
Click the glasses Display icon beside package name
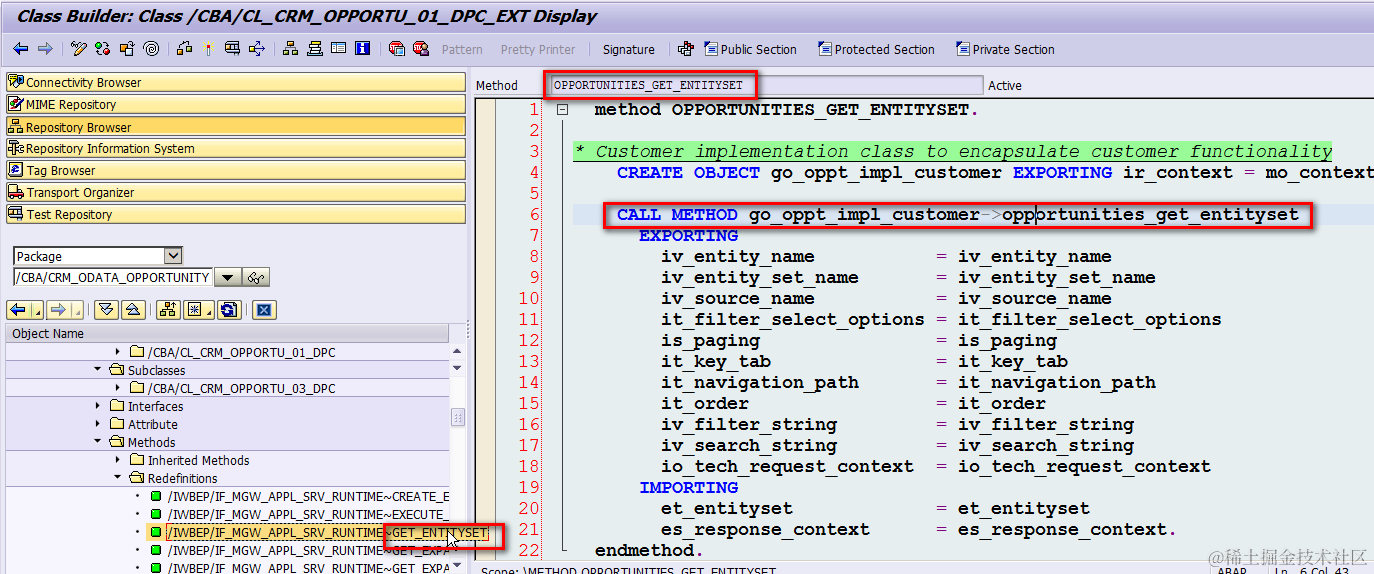pyautogui.click(x=256, y=278)
